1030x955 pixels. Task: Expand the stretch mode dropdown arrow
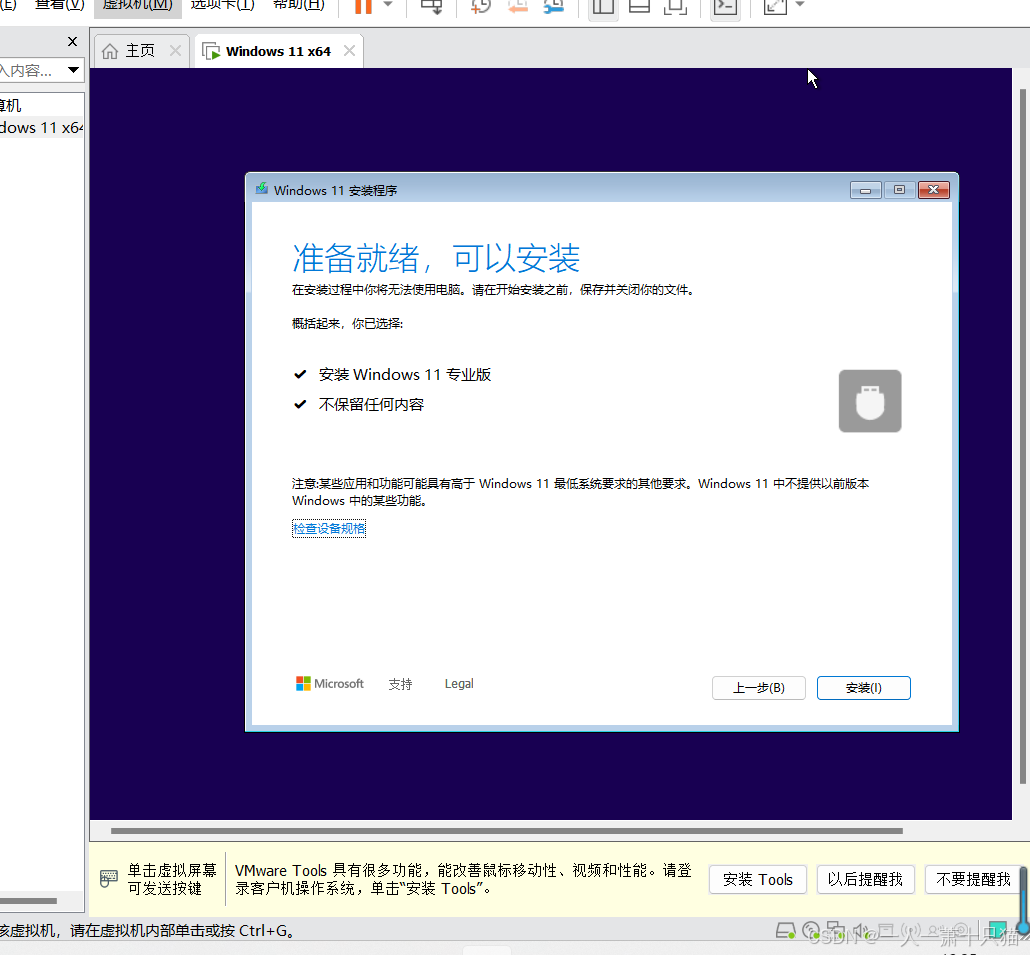pyautogui.click(x=799, y=4)
